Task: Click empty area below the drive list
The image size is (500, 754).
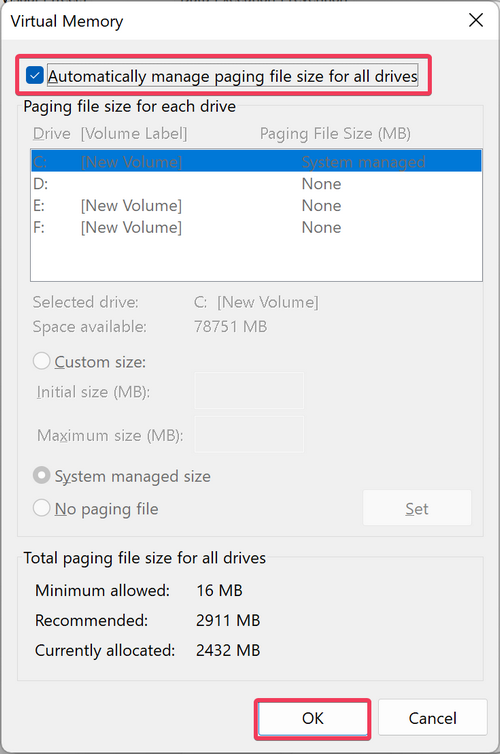Action: pos(256,260)
